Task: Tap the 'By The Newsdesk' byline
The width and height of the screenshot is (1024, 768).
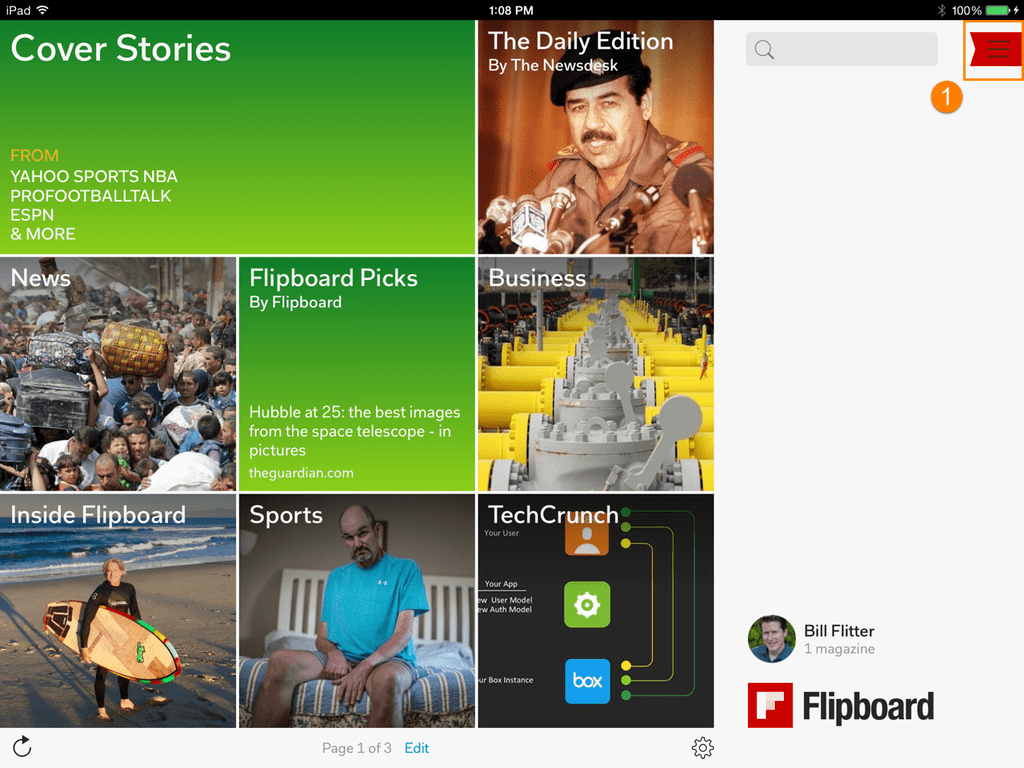Action: [x=552, y=65]
